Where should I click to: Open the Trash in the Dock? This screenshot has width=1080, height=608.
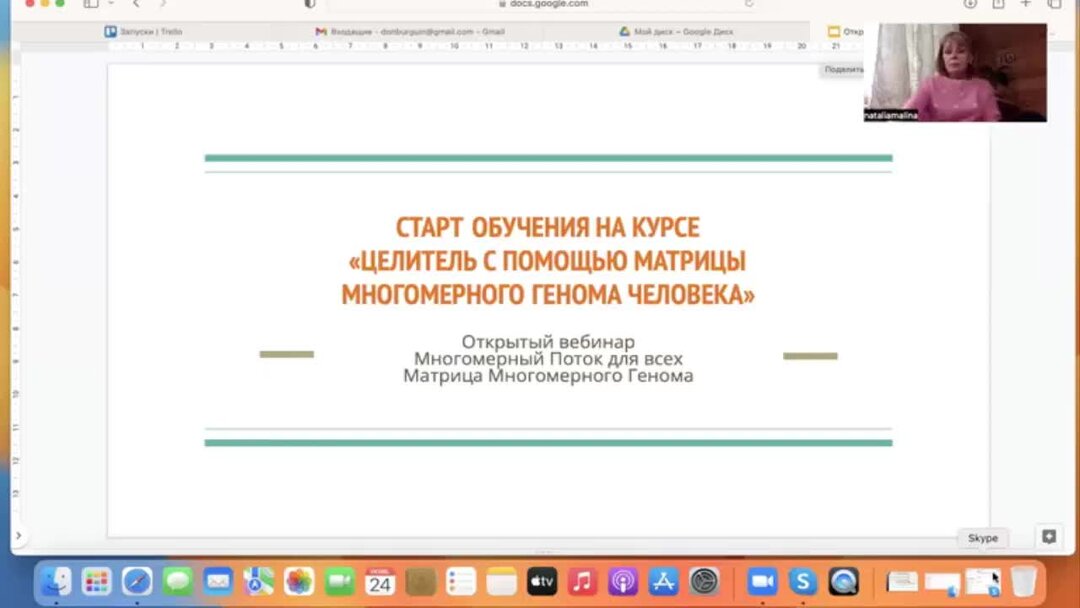(1021, 580)
